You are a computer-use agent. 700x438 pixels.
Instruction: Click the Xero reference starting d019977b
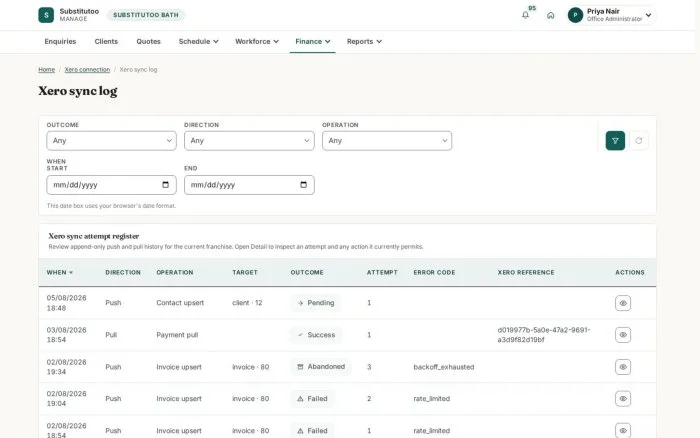544,335
